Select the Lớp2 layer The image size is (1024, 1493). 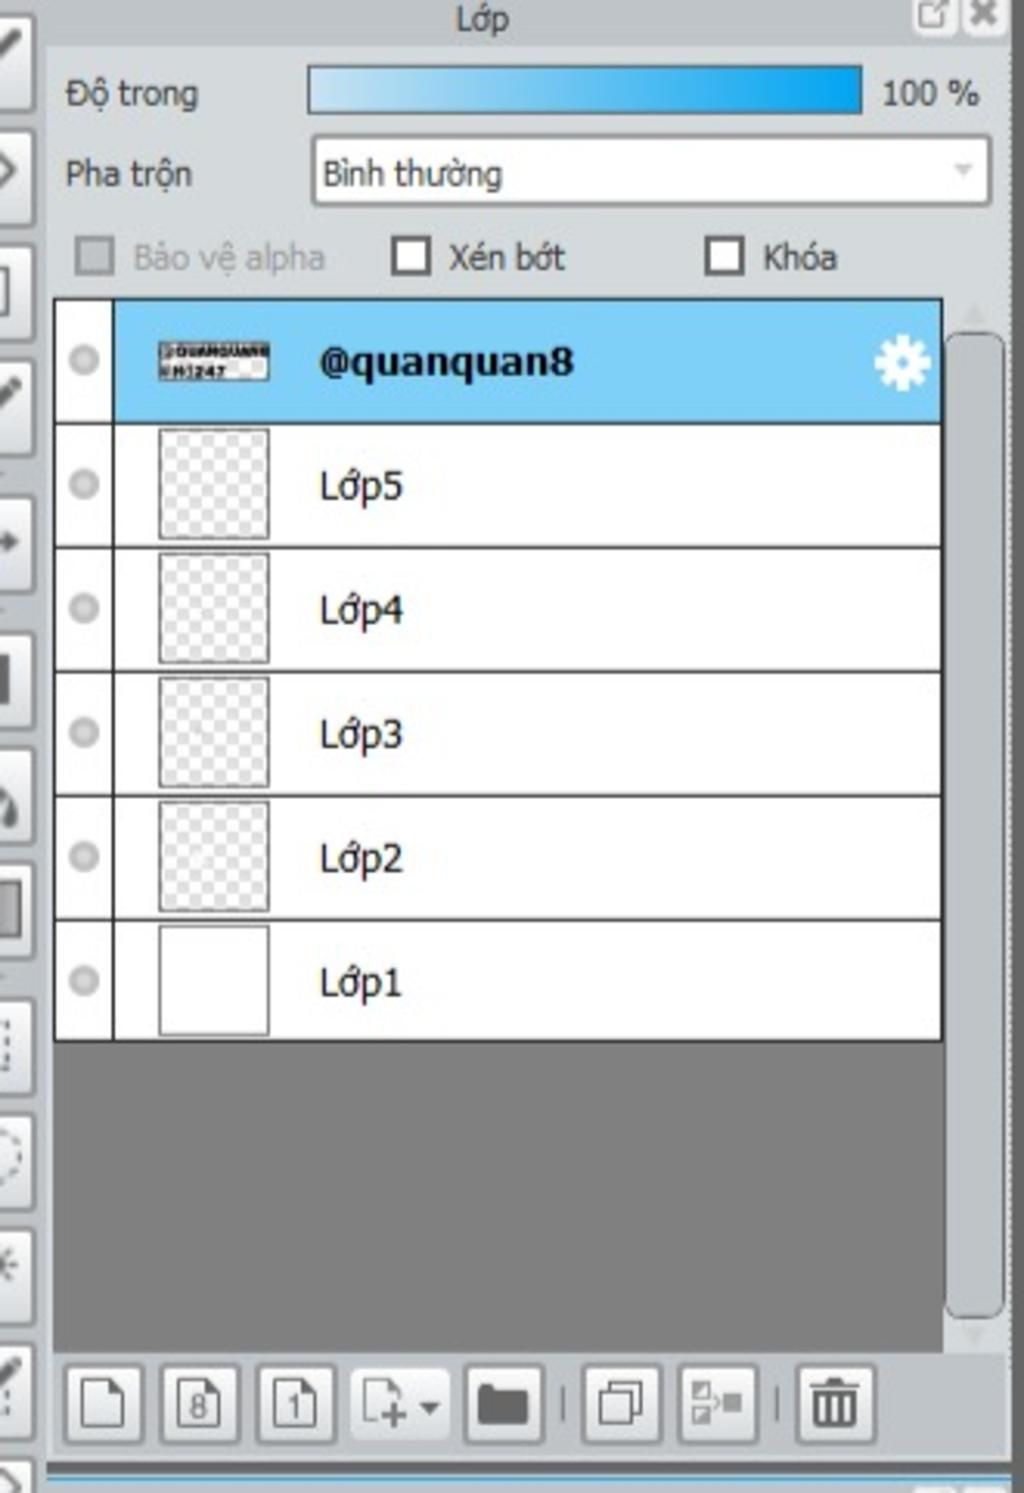[x=600, y=858]
